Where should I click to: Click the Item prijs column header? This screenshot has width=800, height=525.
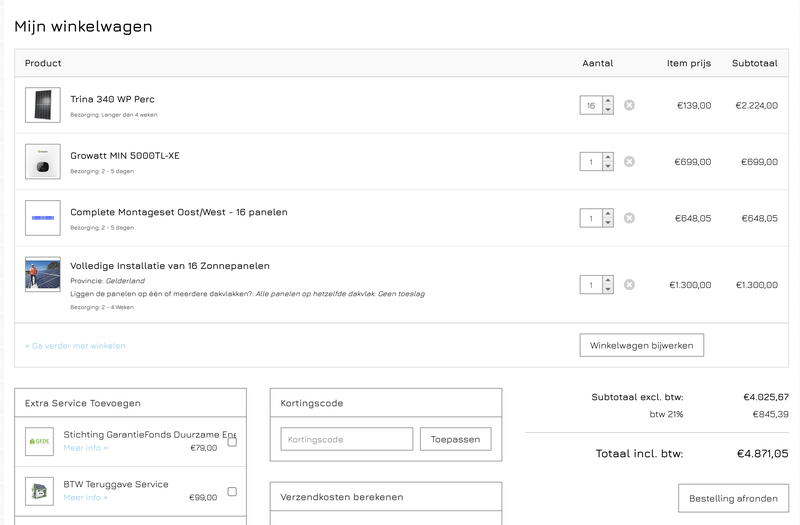(689, 63)
